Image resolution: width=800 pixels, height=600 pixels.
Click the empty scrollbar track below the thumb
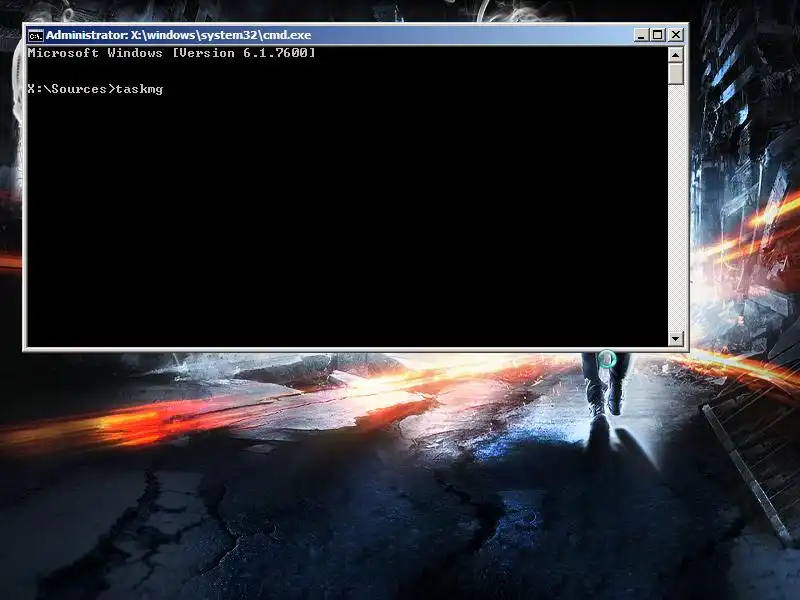pos(676,208)
